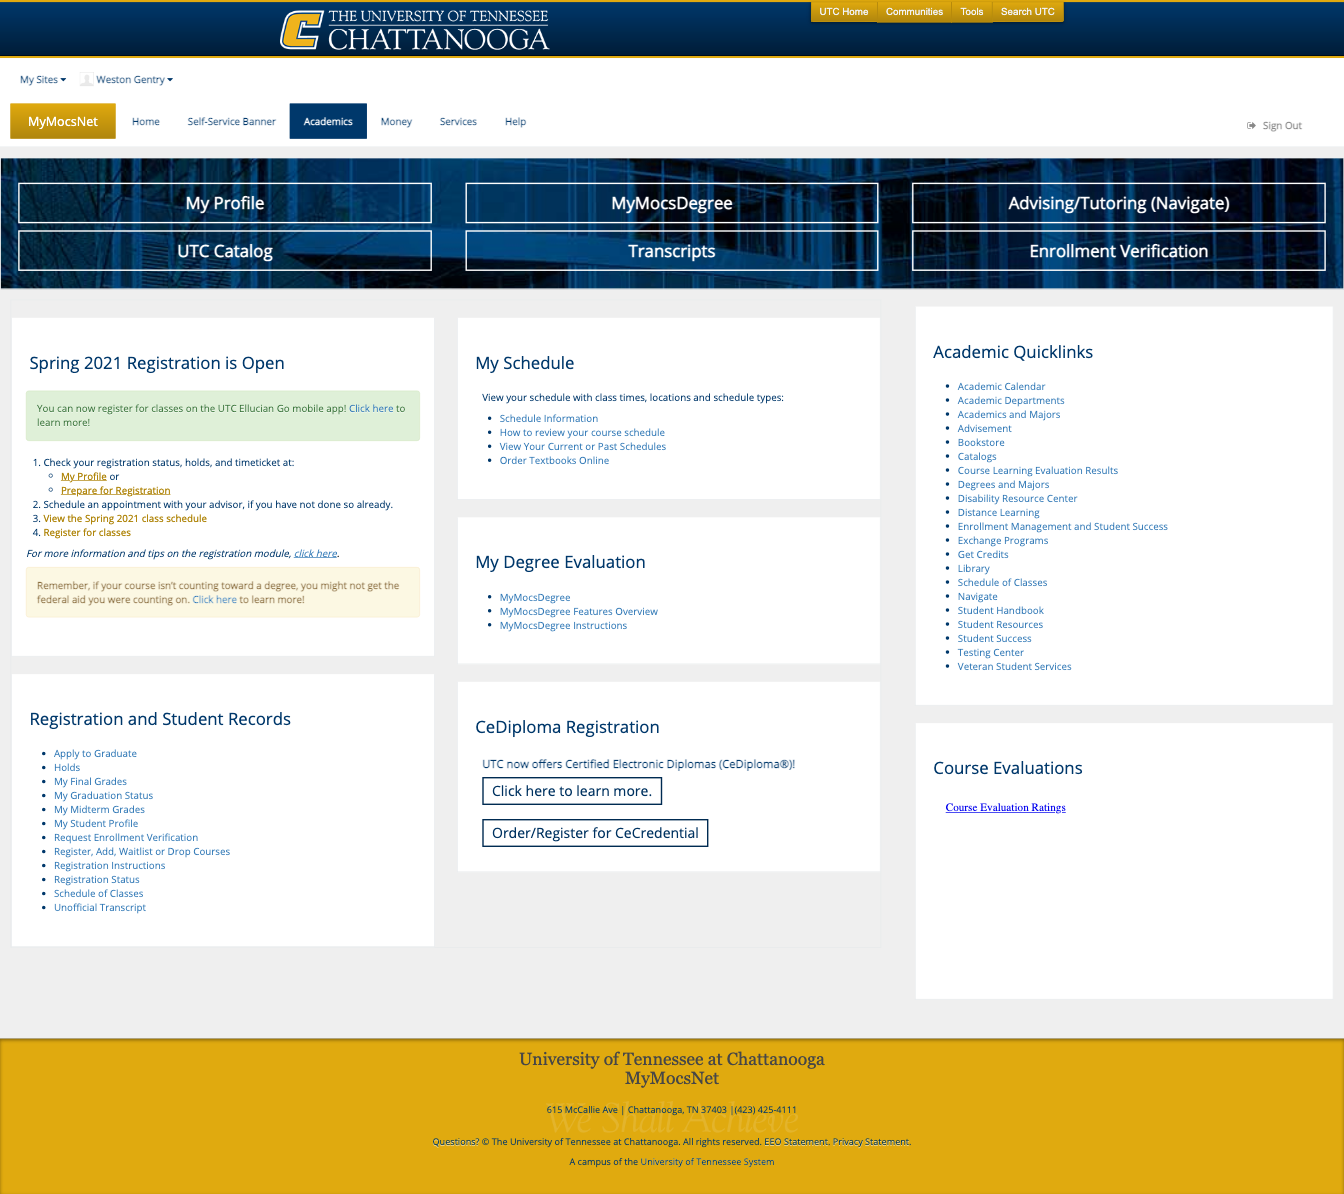1344x1194 pixels.
Task: Open MyMocsDegree Instructions link
Action: click(563, 626)
